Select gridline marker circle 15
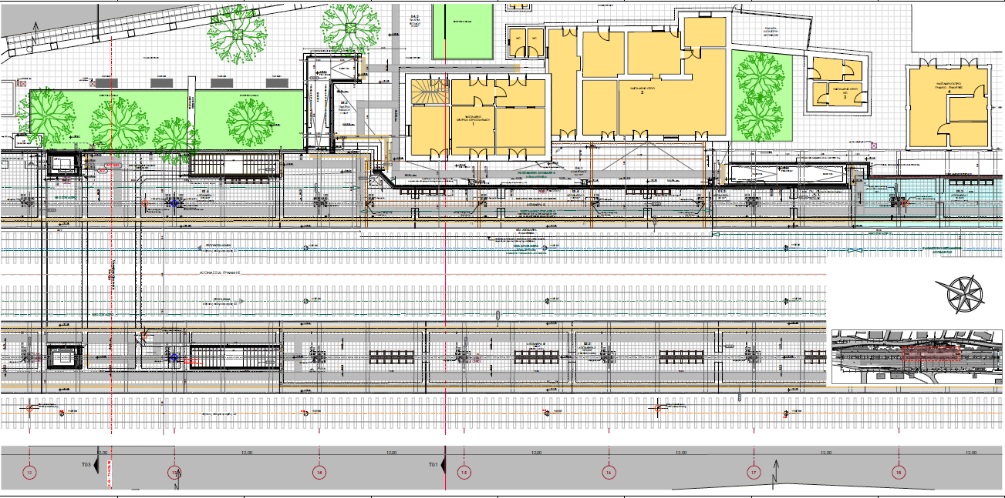 coord(464,472)
